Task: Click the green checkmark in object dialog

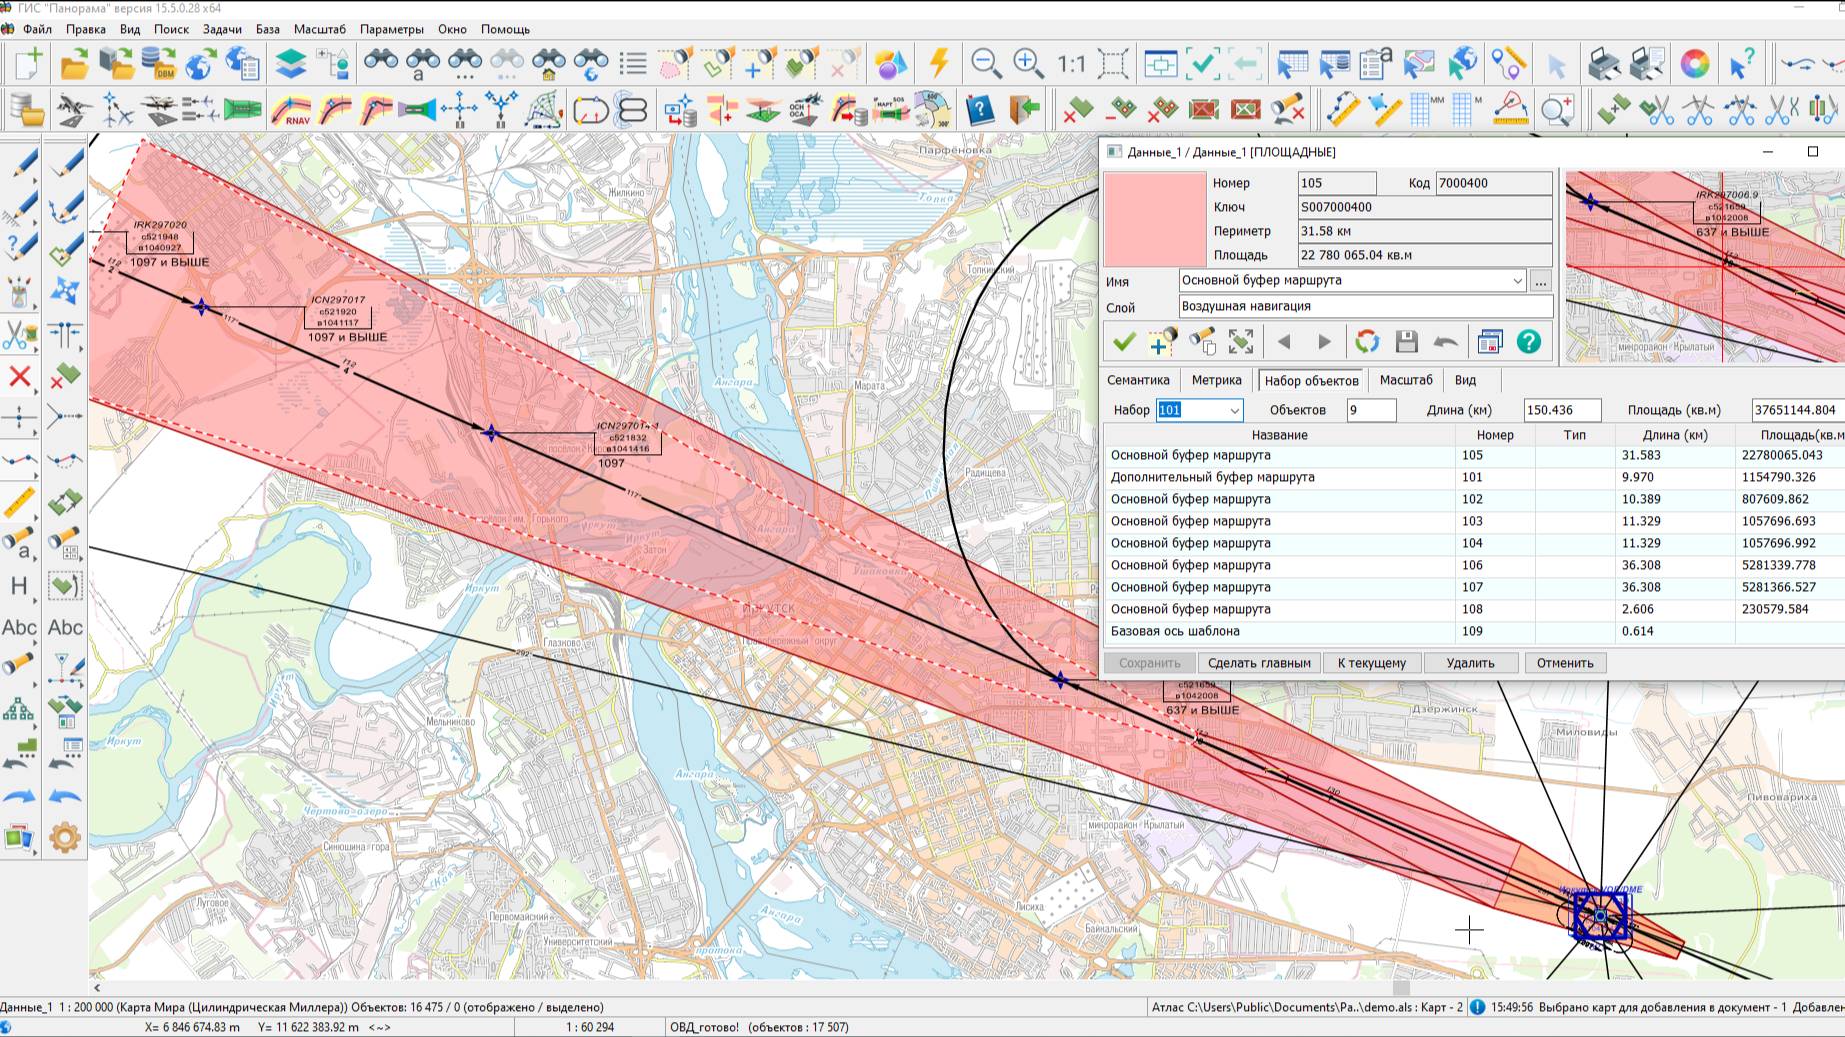Action: point(1124,342)
